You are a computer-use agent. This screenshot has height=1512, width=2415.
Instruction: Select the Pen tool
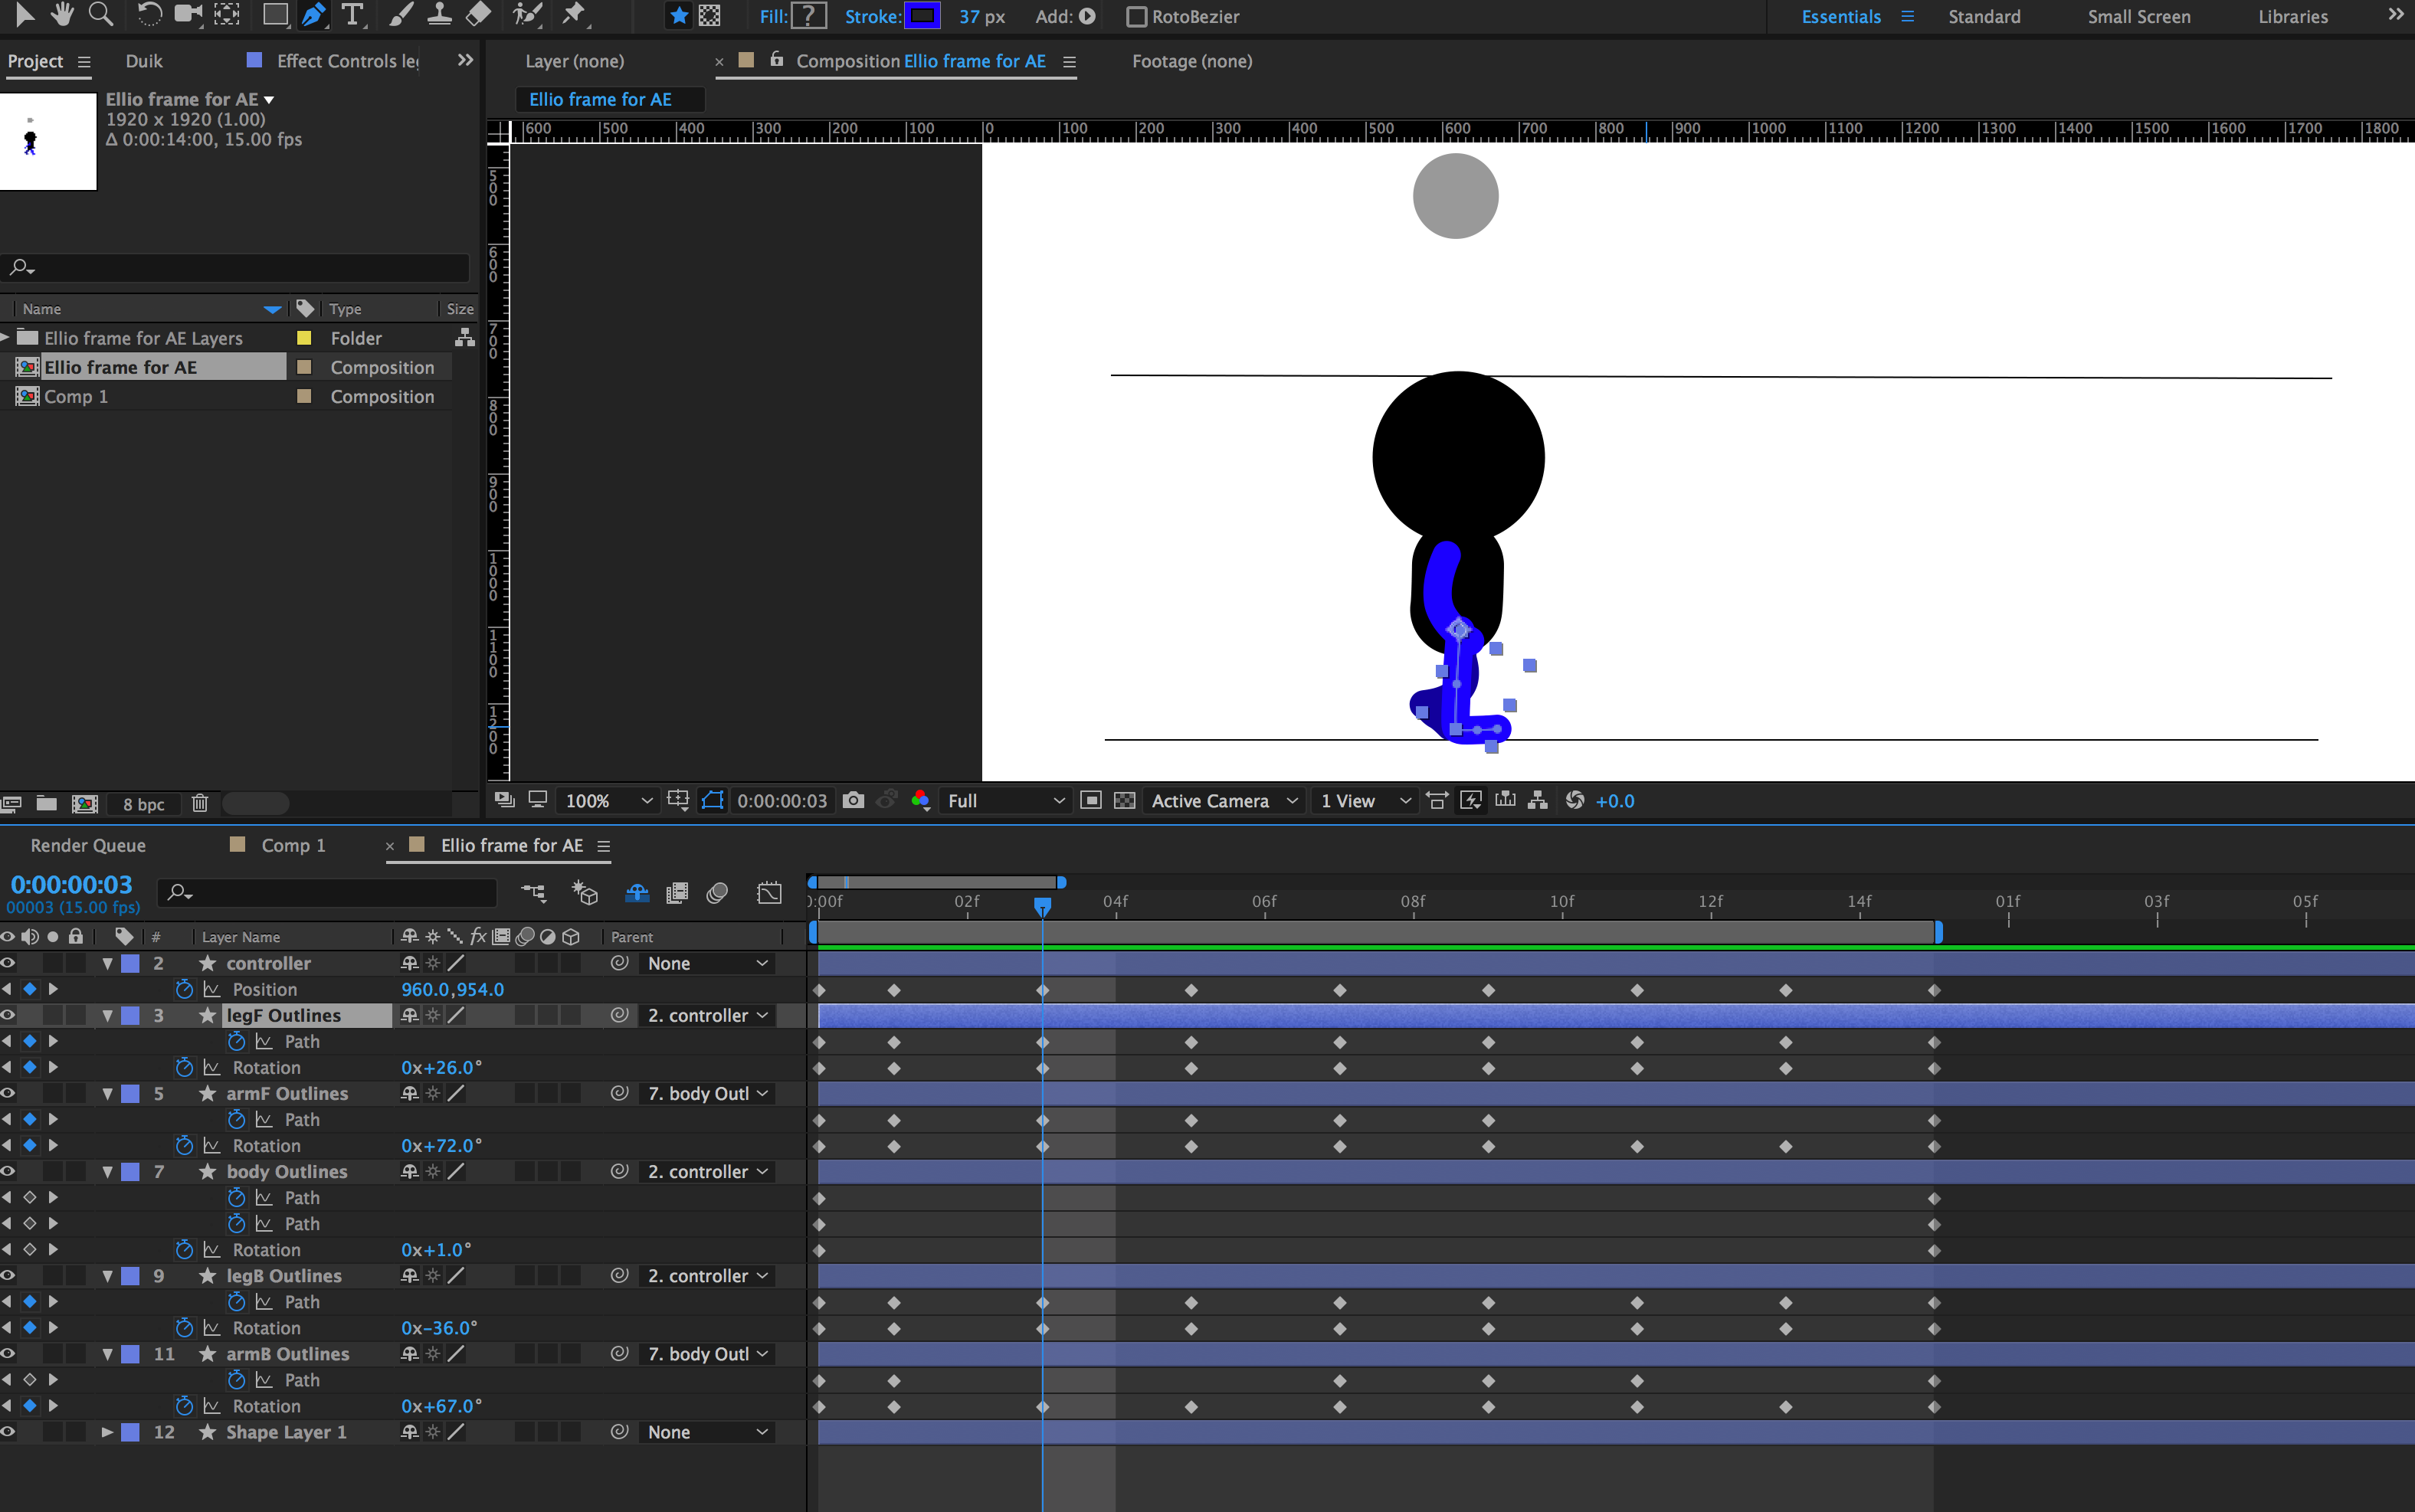(313, 15)
